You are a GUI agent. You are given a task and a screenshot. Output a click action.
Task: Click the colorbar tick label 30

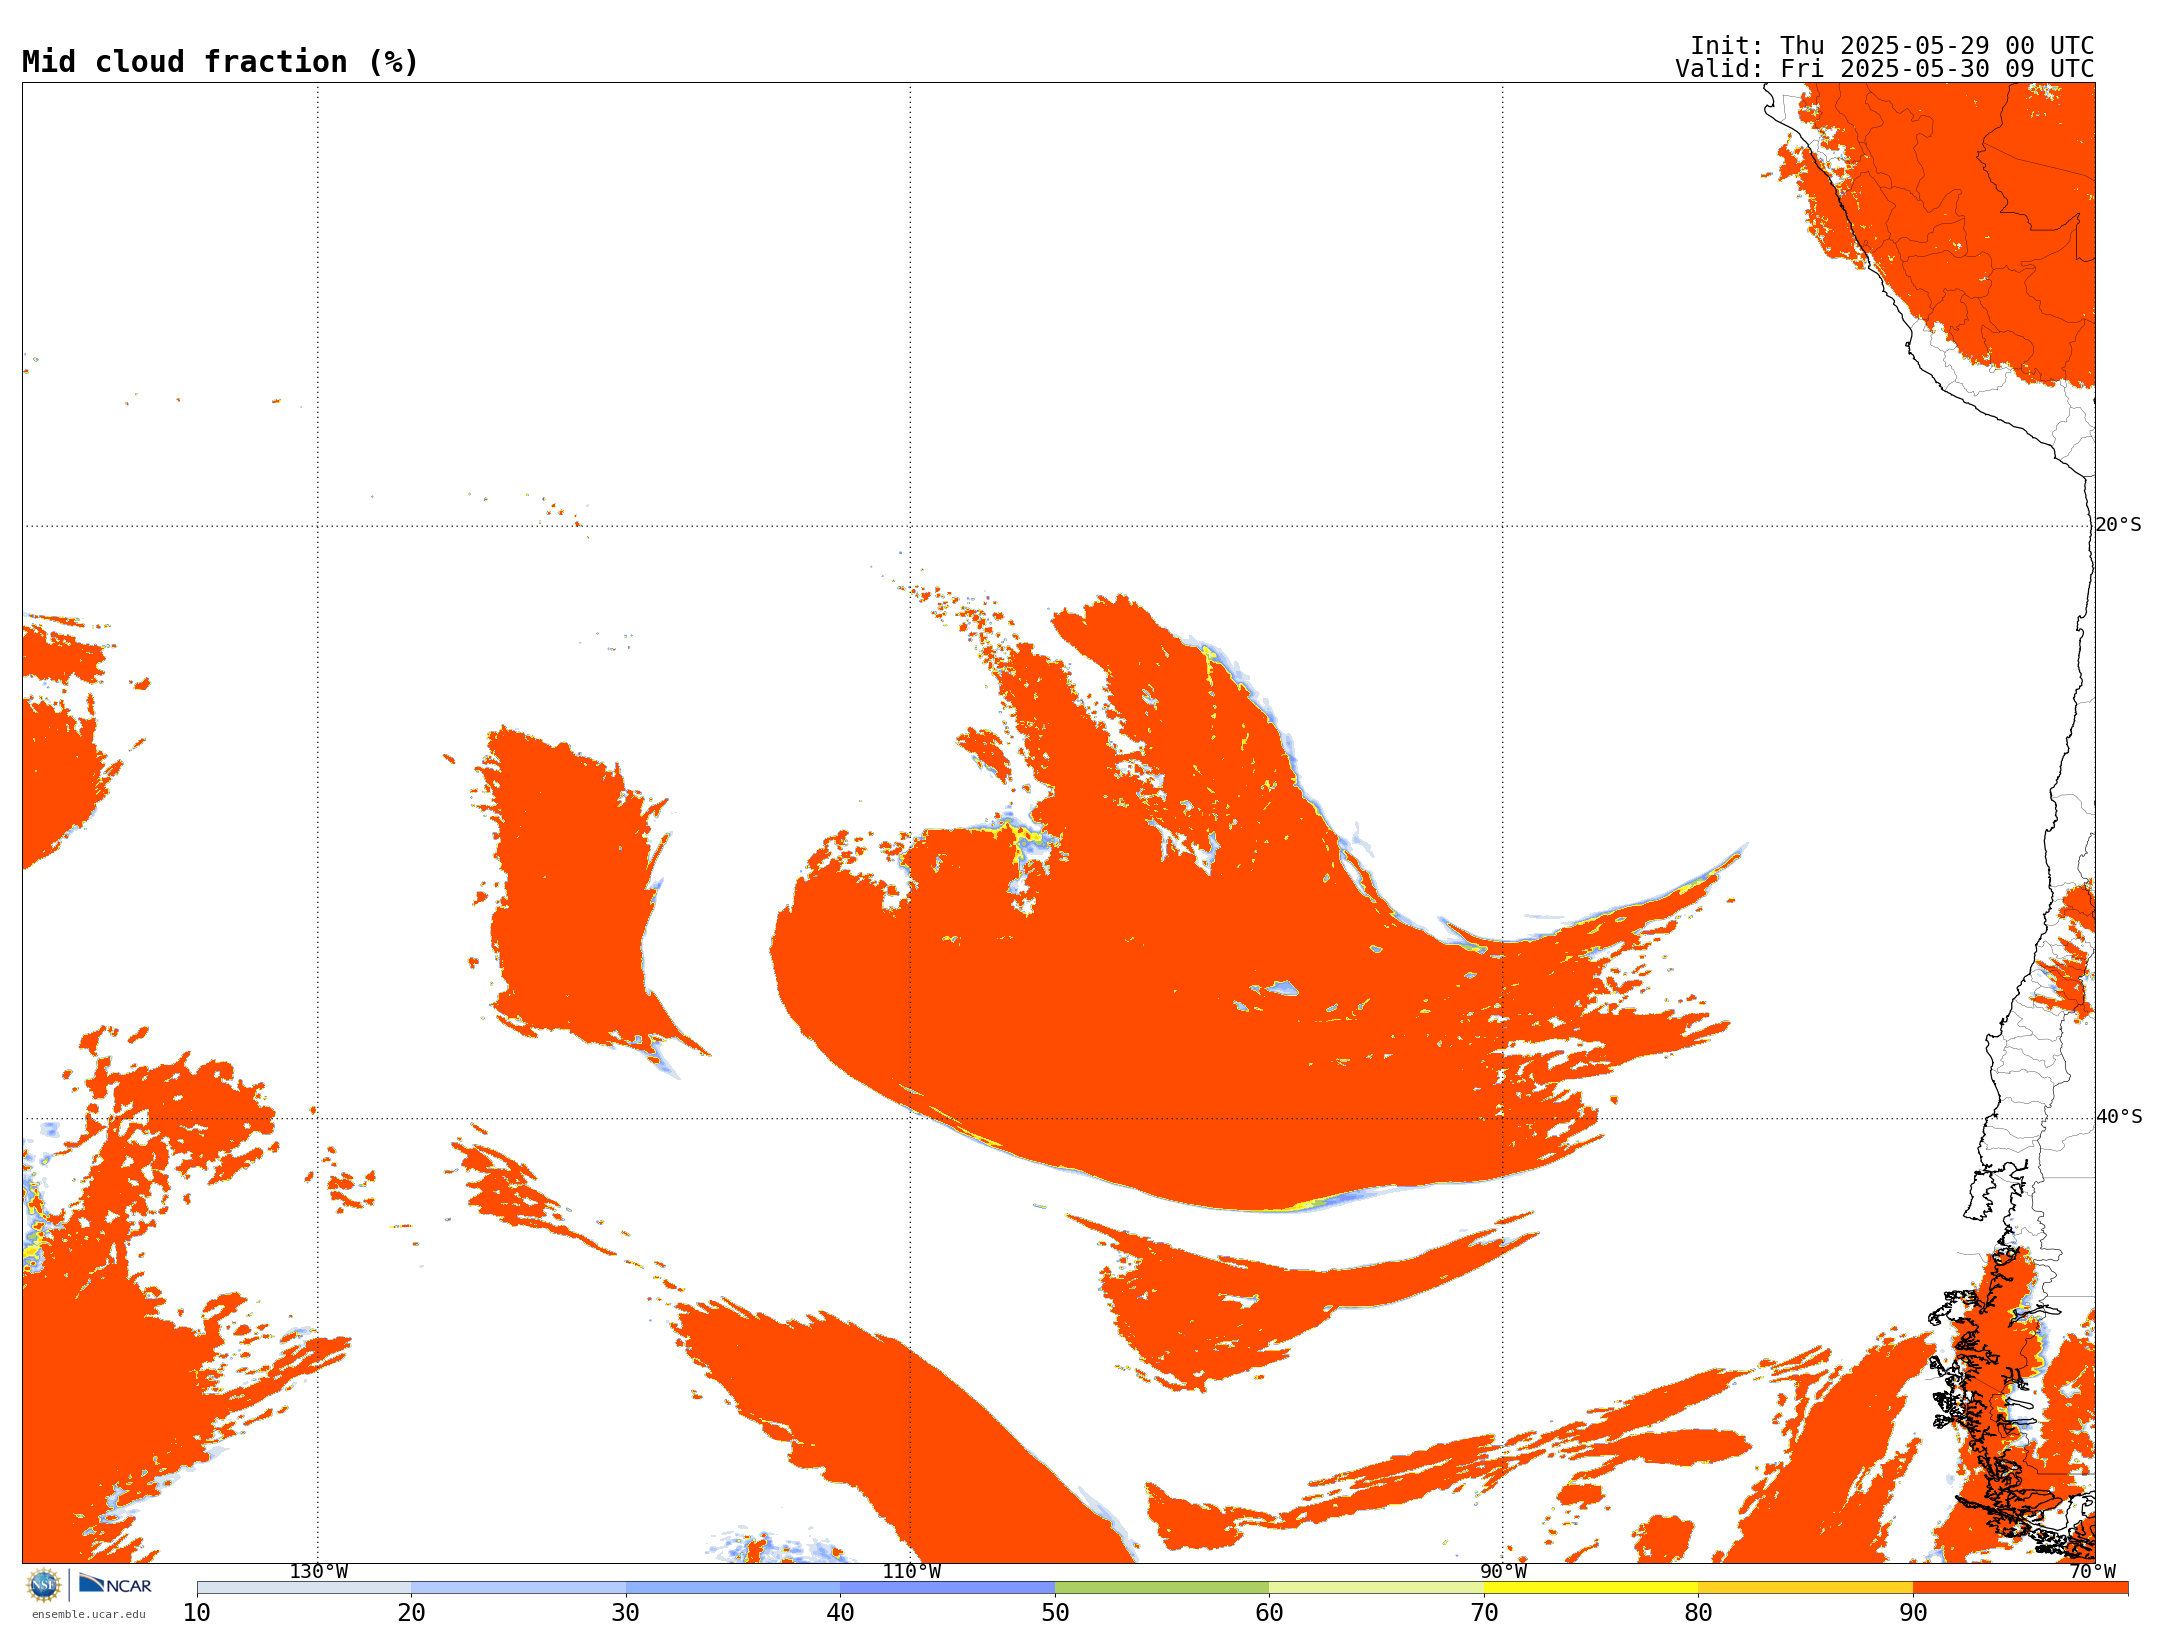[626, 1613]
